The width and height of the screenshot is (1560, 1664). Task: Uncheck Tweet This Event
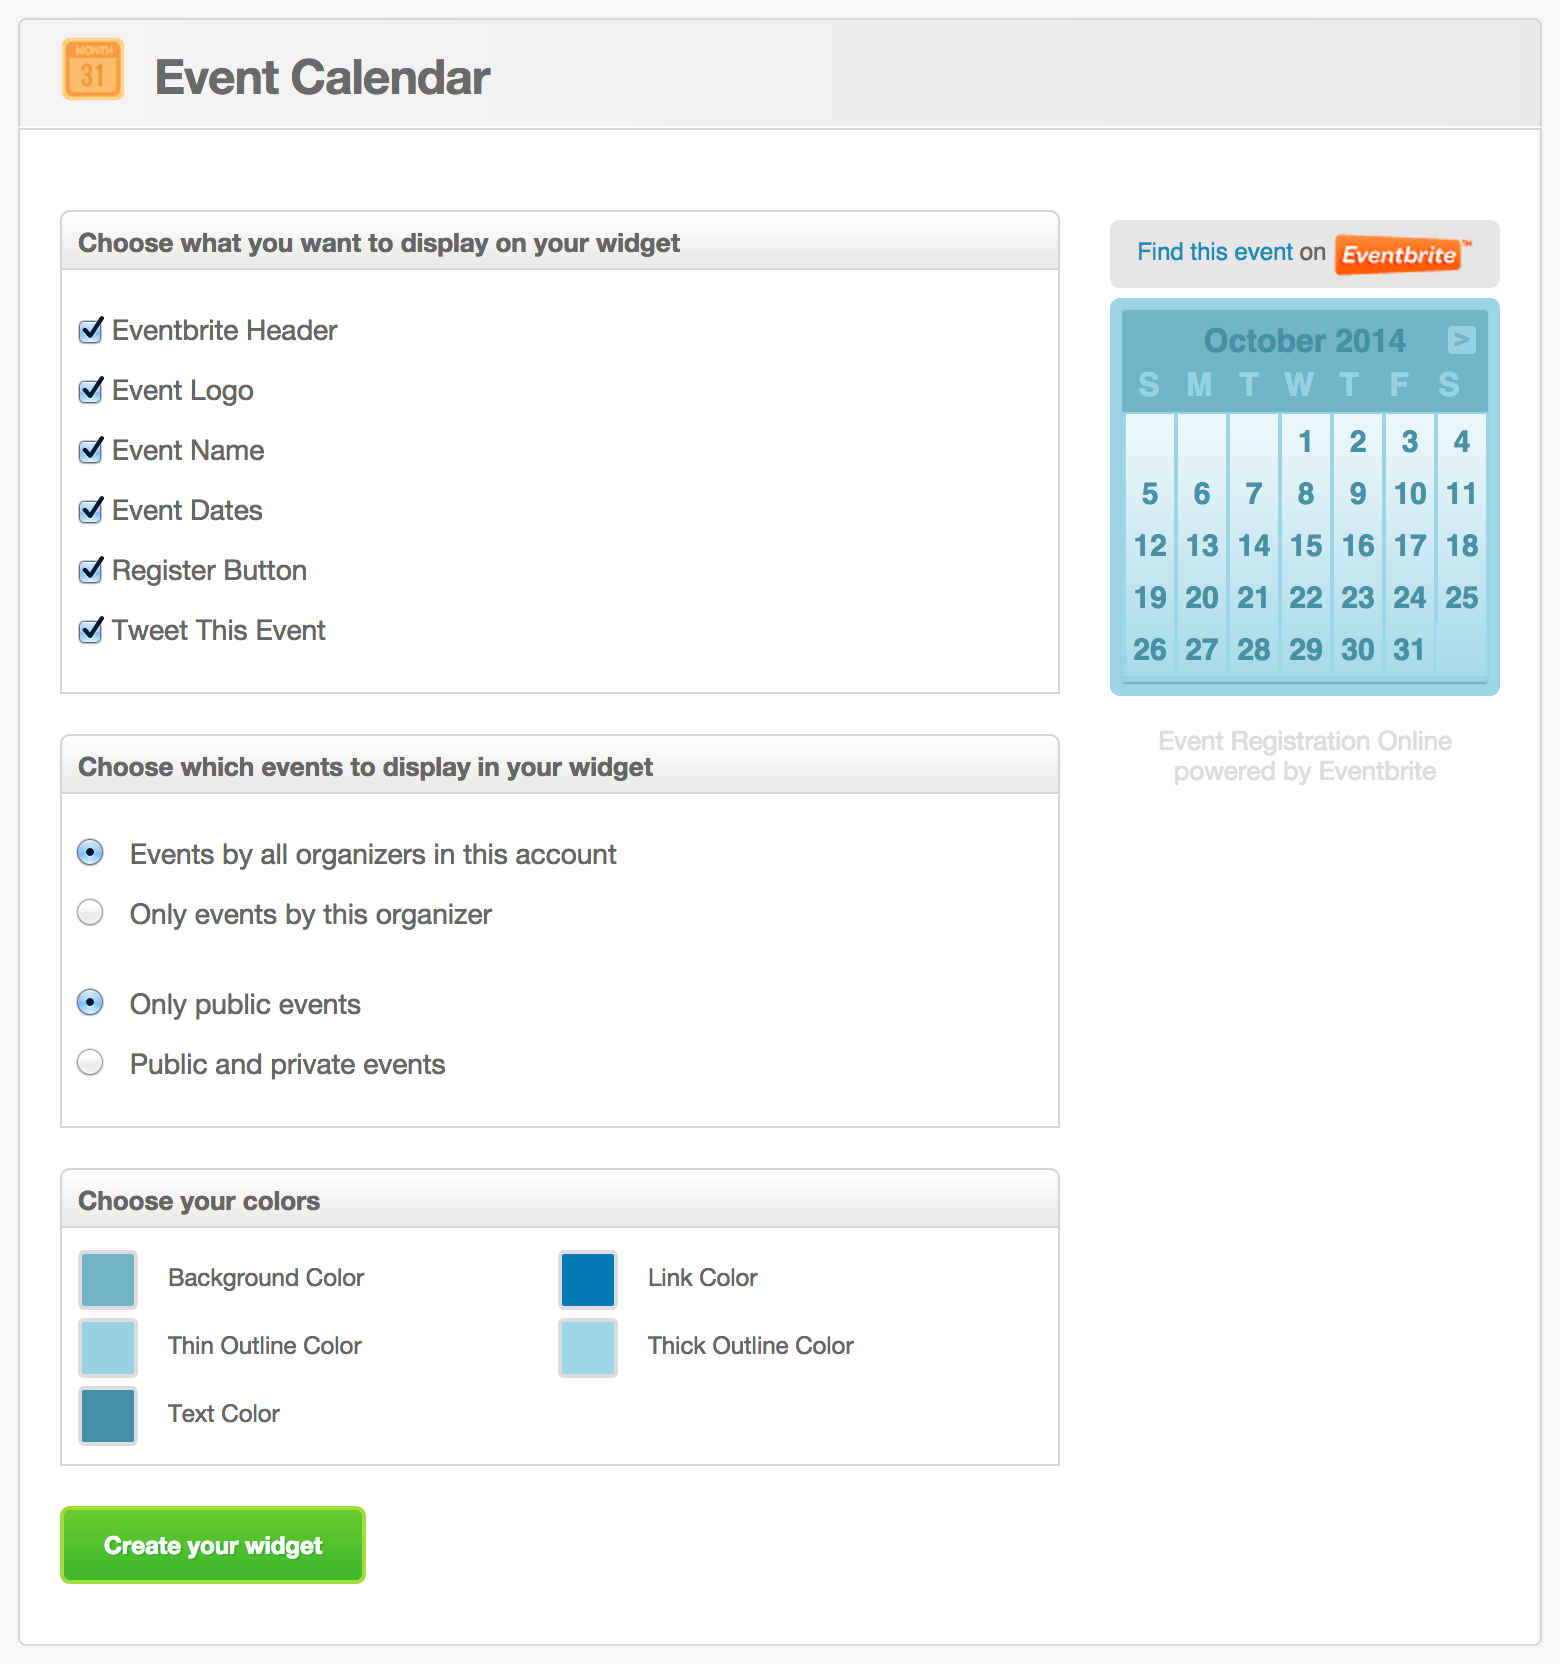pyautogui.click(x=91, y=630)
